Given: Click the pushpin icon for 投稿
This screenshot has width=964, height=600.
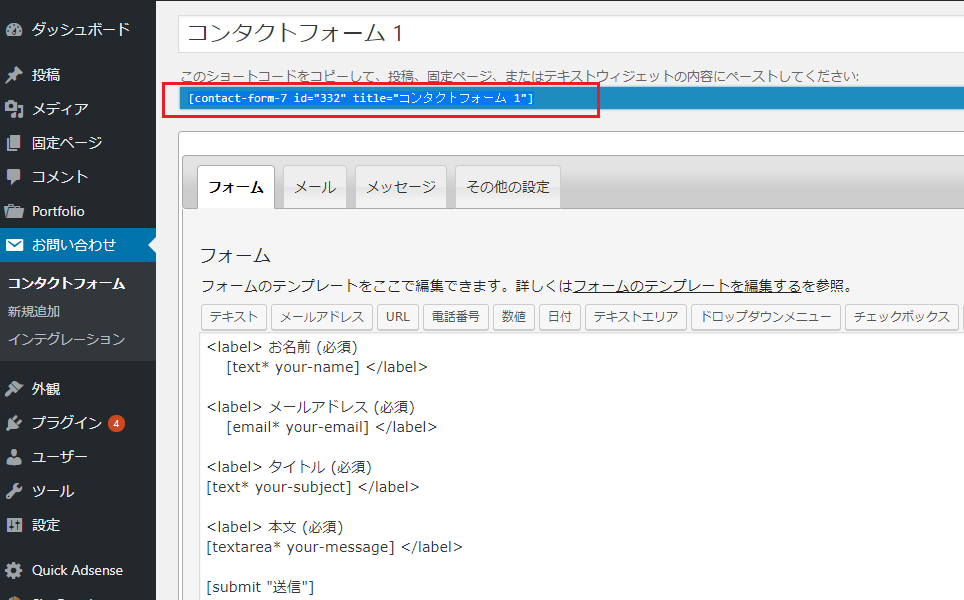Looking at the screenshot, I should pyautogui.click(x=14, y=75).
